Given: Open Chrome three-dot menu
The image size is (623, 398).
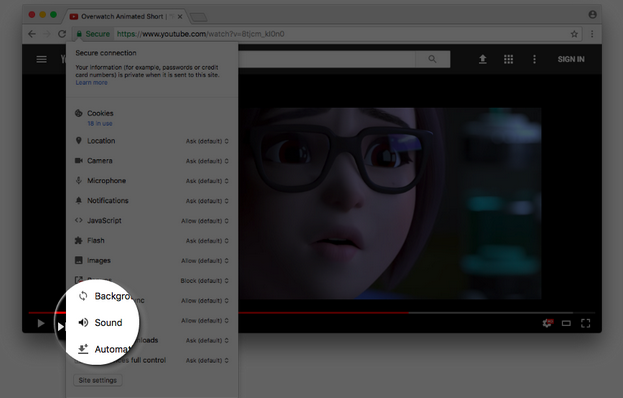Looking at the screenshot, I should point(592,34).
